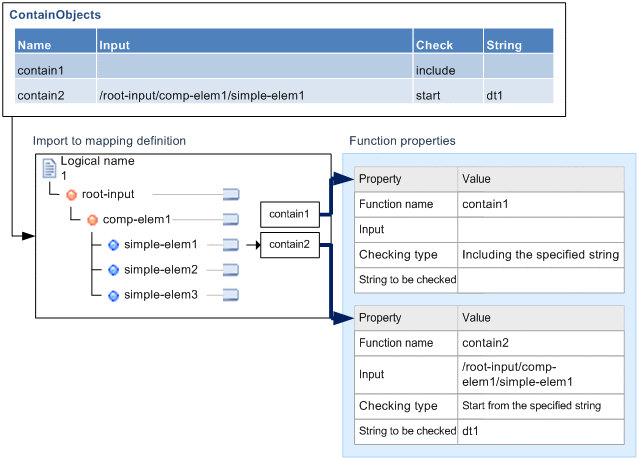
Task: Click the simple-elem2 blue element icon
Action: coord(113,269)
